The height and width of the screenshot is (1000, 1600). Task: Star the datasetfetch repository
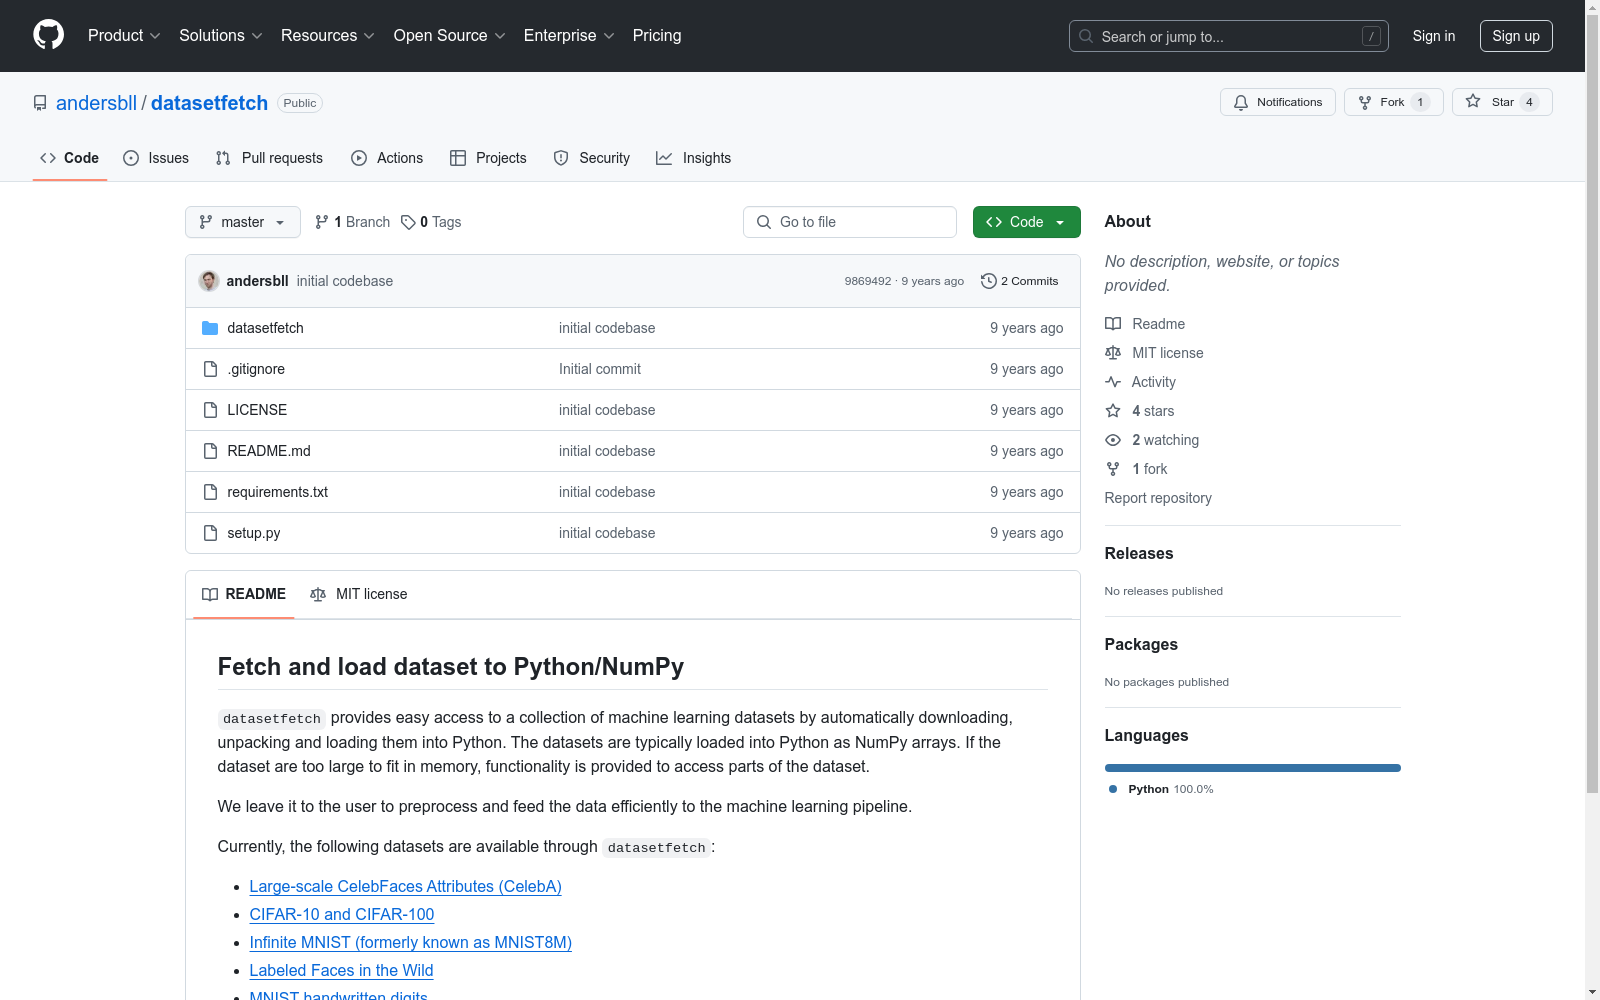pyautogui.click(x=1502, y=102)
